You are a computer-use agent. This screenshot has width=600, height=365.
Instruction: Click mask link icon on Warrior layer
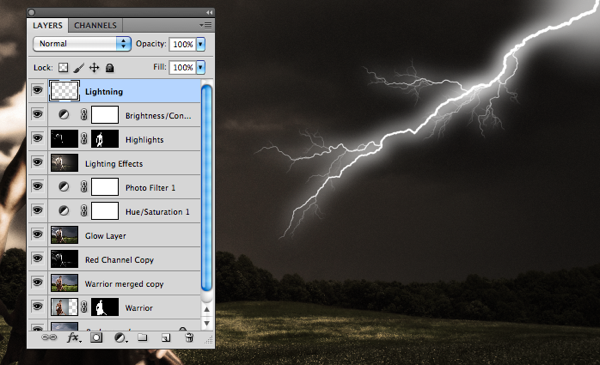point(84,307)
